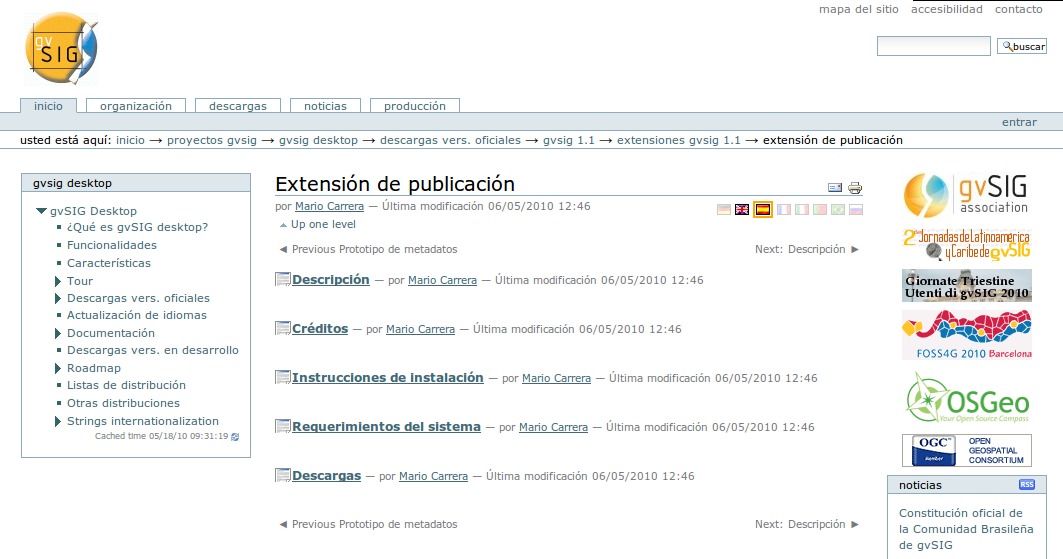
Task: Select the Spanish flag language
Action: [762, 209]
